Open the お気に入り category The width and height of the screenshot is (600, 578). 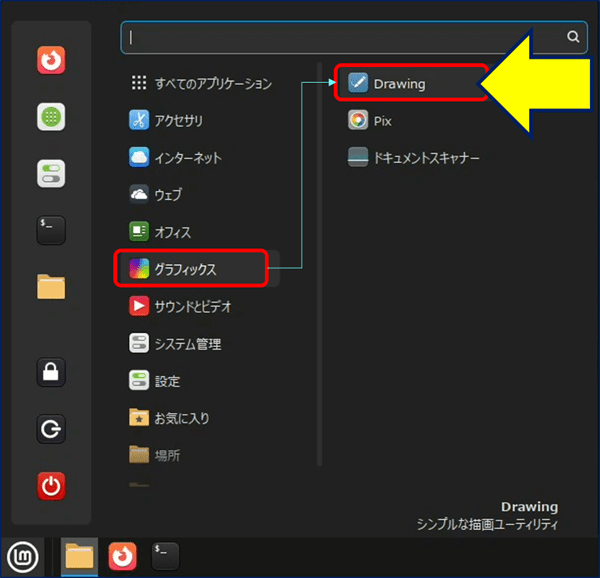(x=201, y=418)
